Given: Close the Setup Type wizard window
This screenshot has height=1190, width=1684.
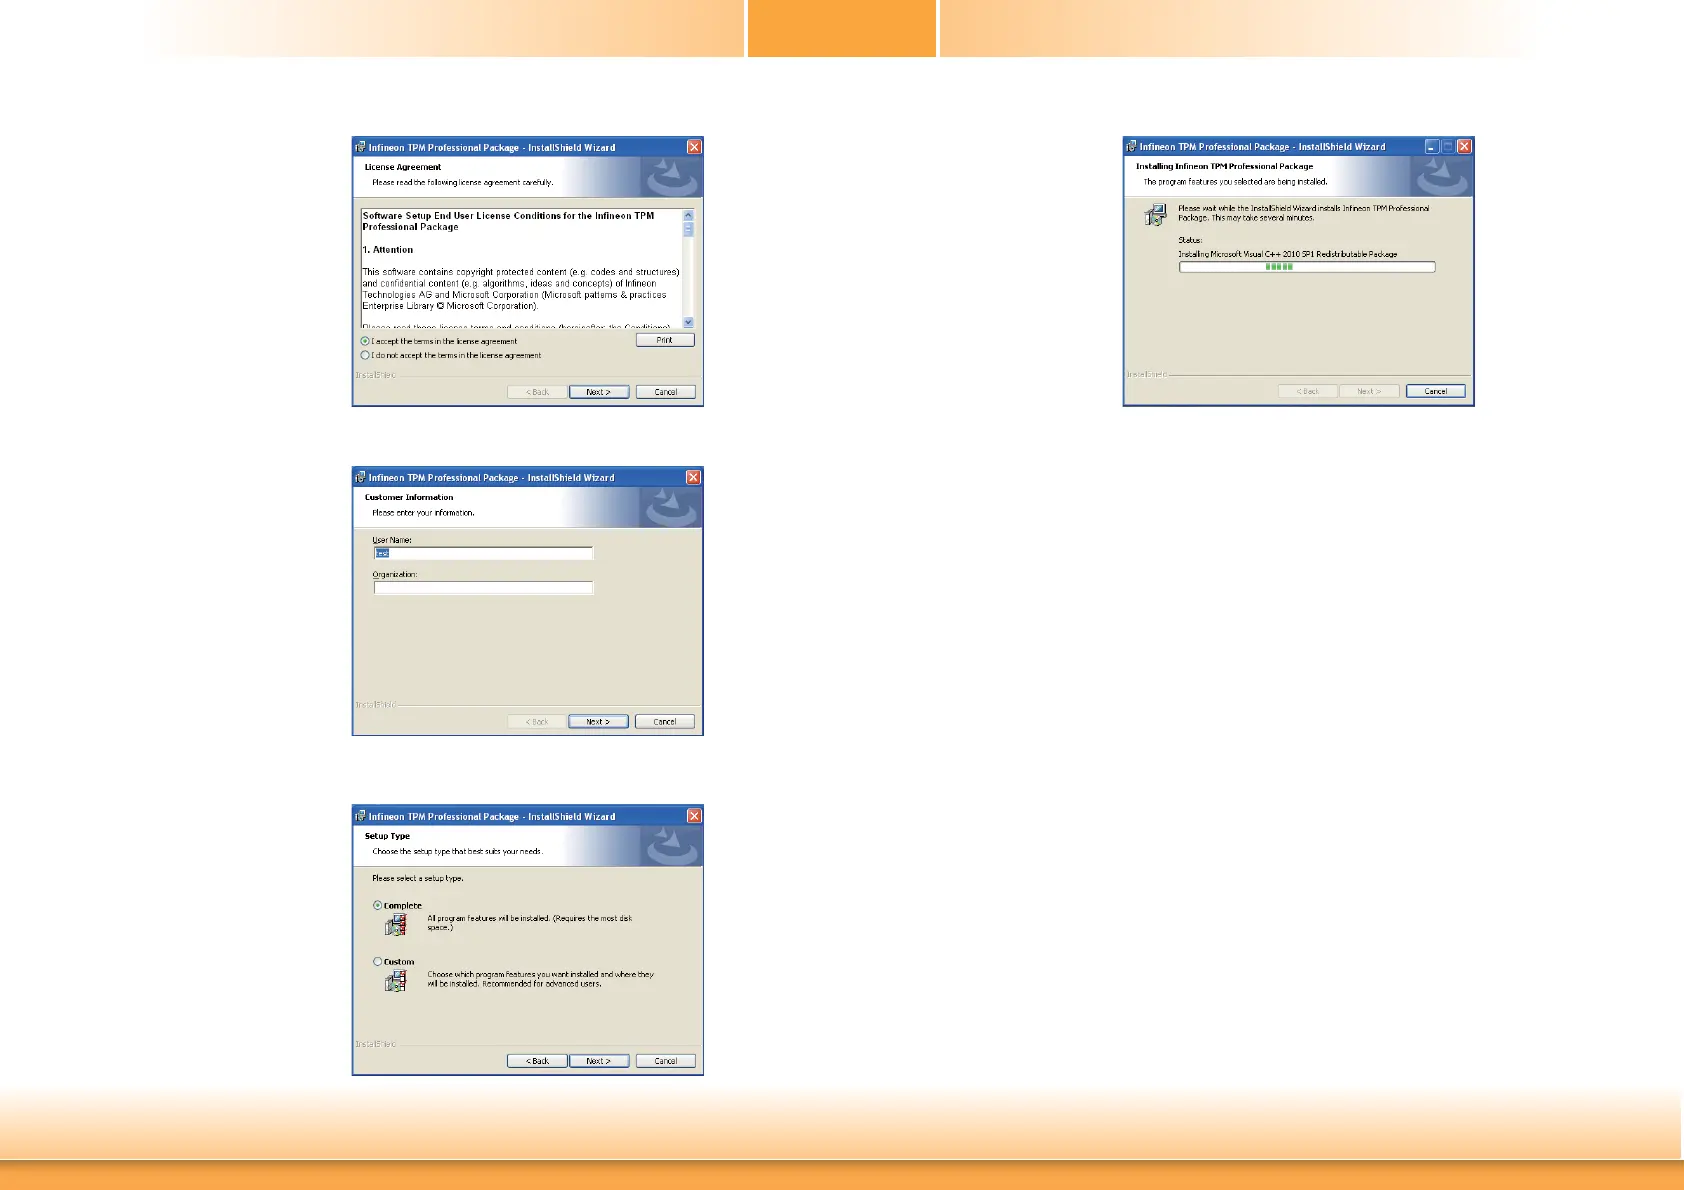Looking at the screenshot, I should (x=694, y=816).
